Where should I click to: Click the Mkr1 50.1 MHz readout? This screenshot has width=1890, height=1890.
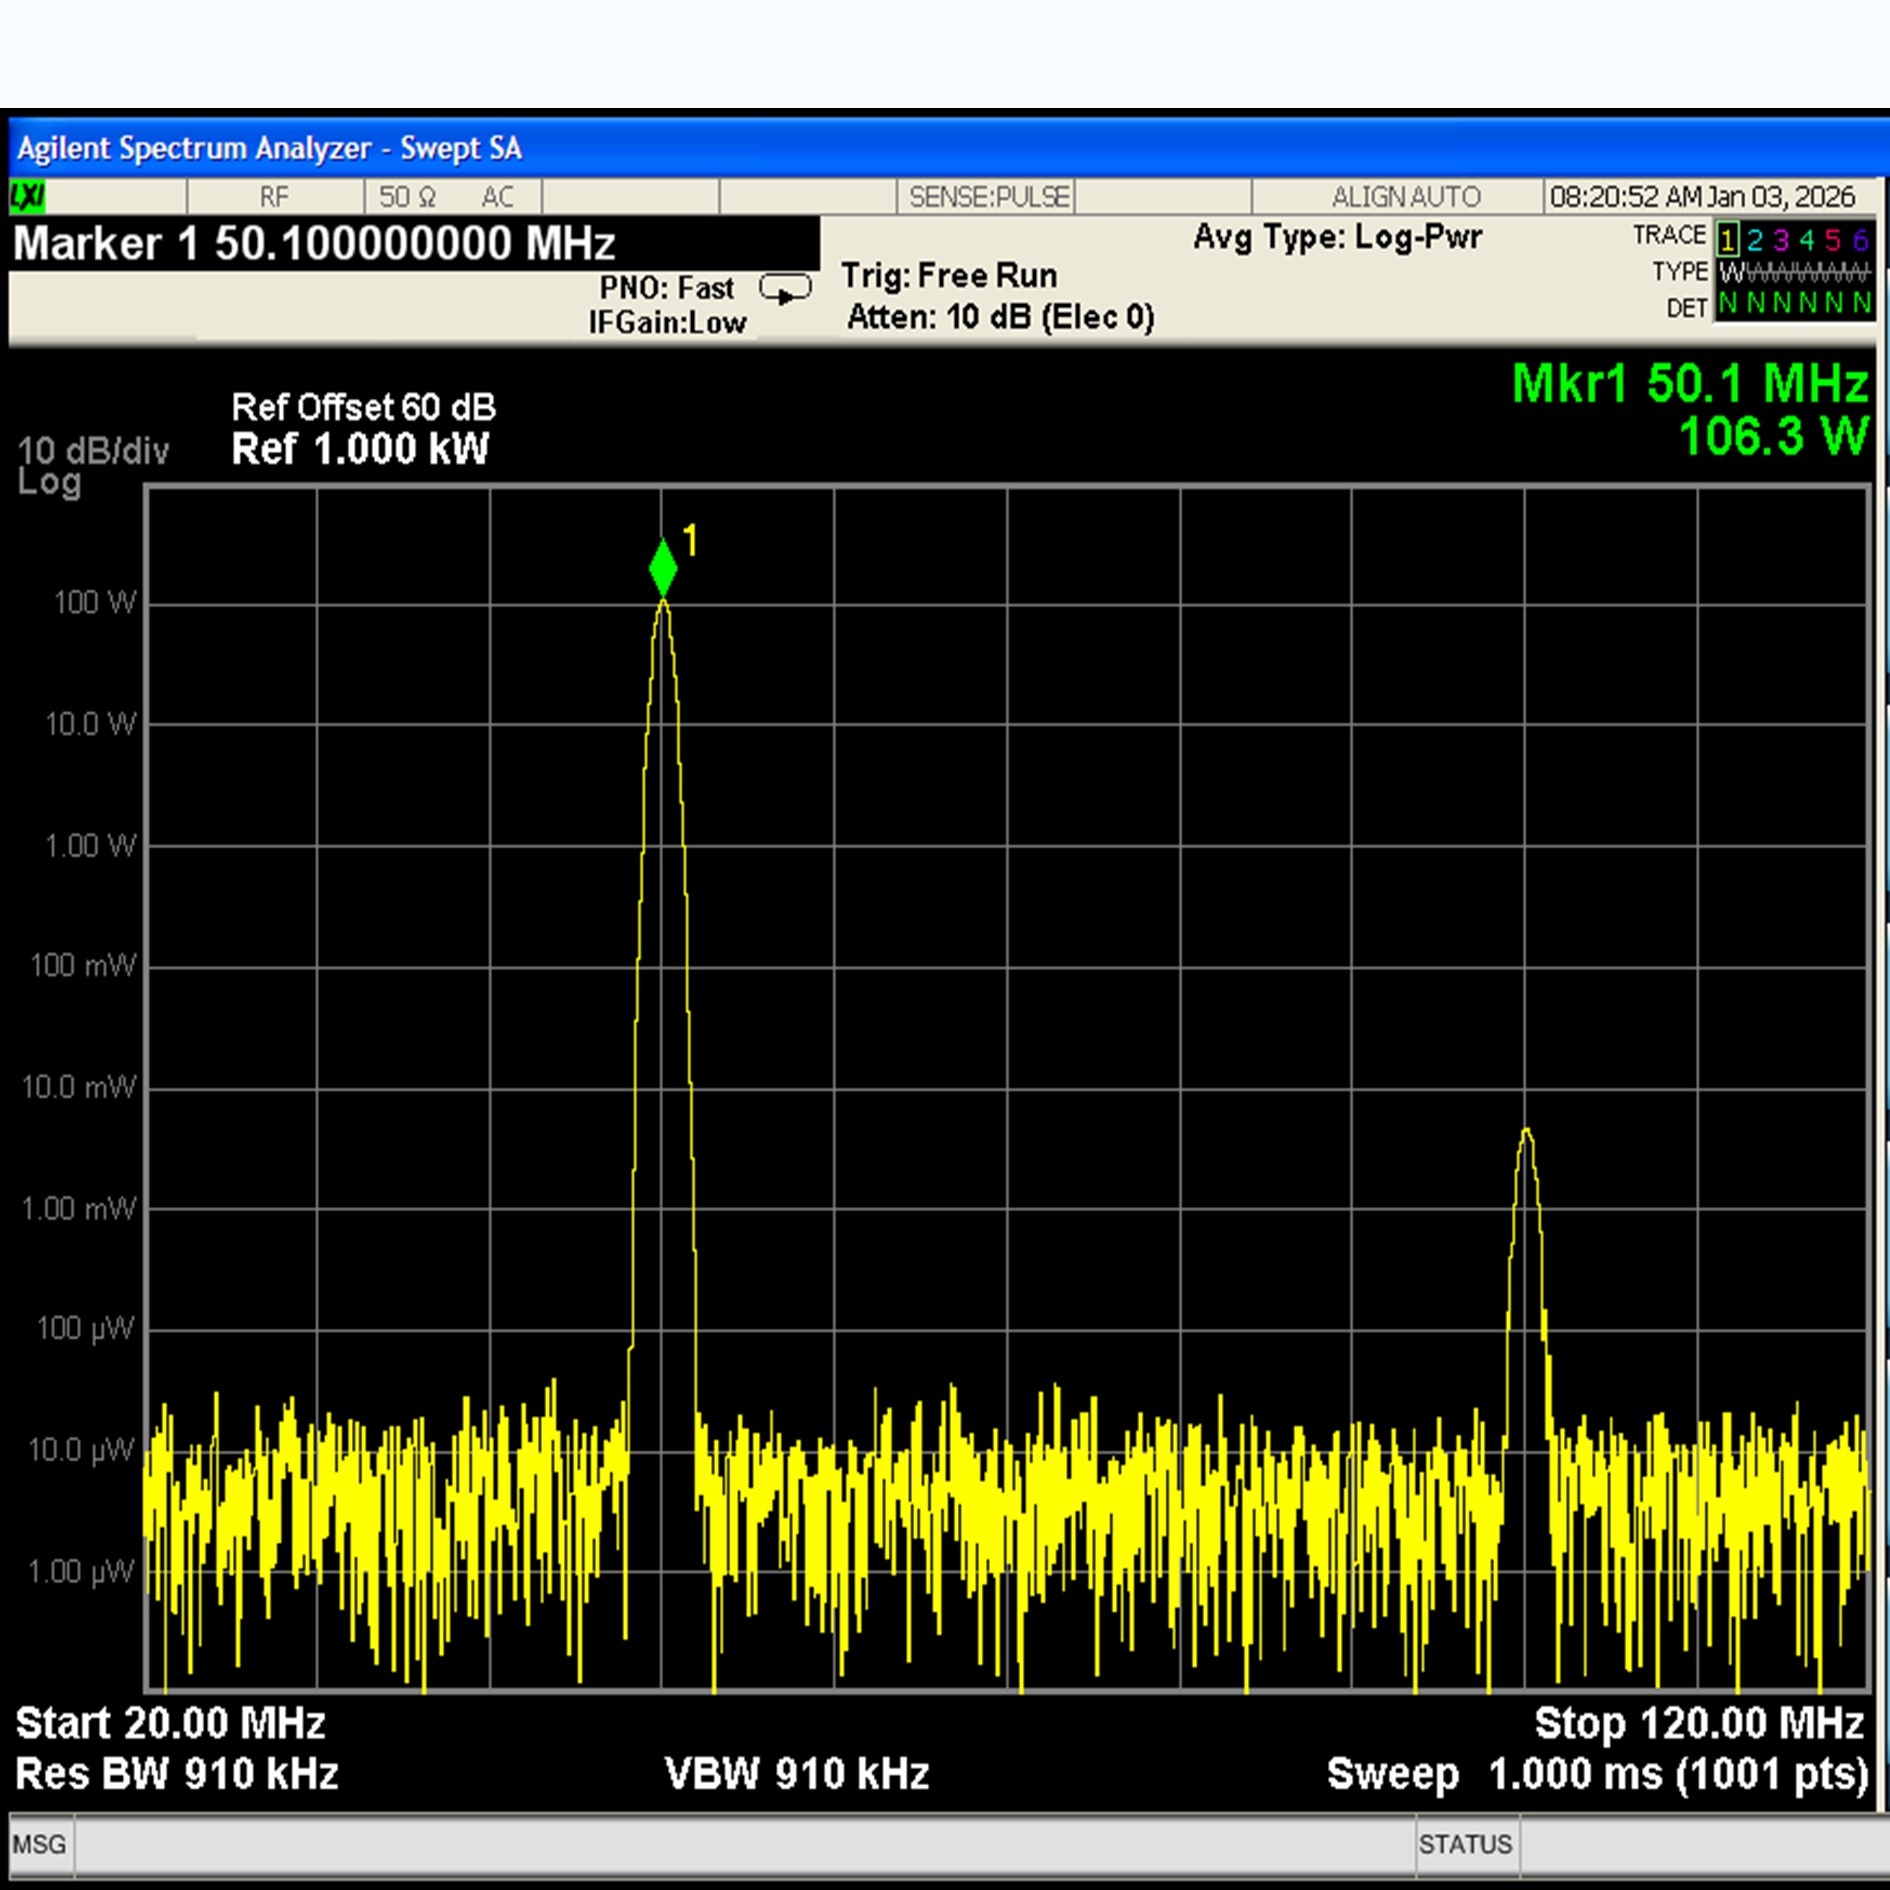tap(1690, 384)
